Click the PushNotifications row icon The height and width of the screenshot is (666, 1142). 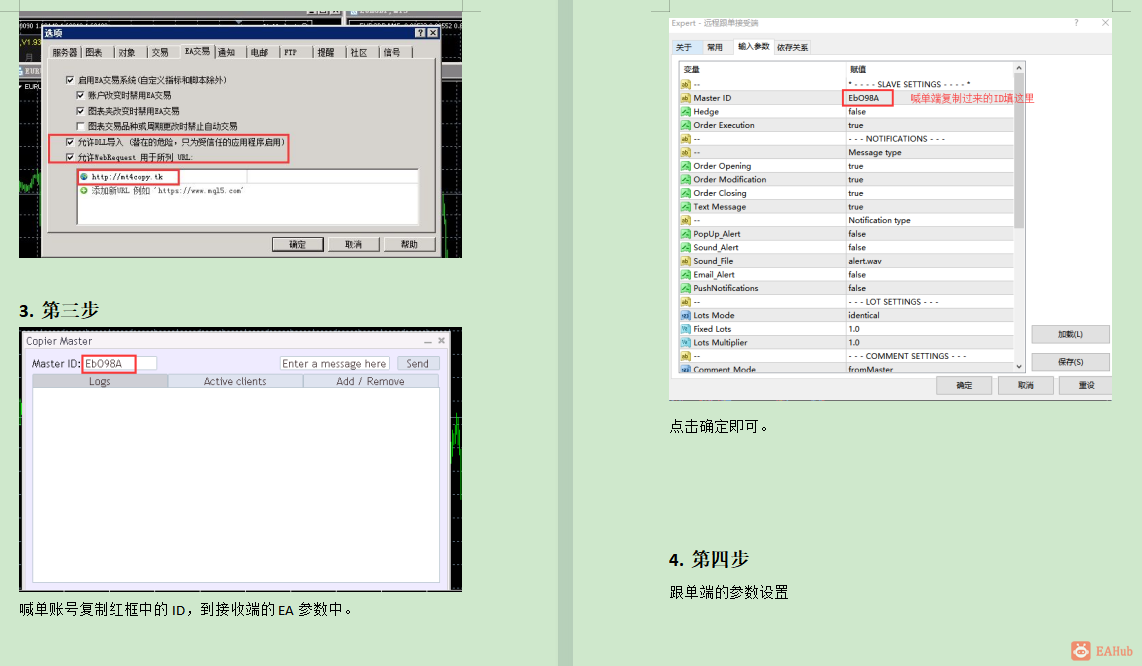[x=685, y=289]
